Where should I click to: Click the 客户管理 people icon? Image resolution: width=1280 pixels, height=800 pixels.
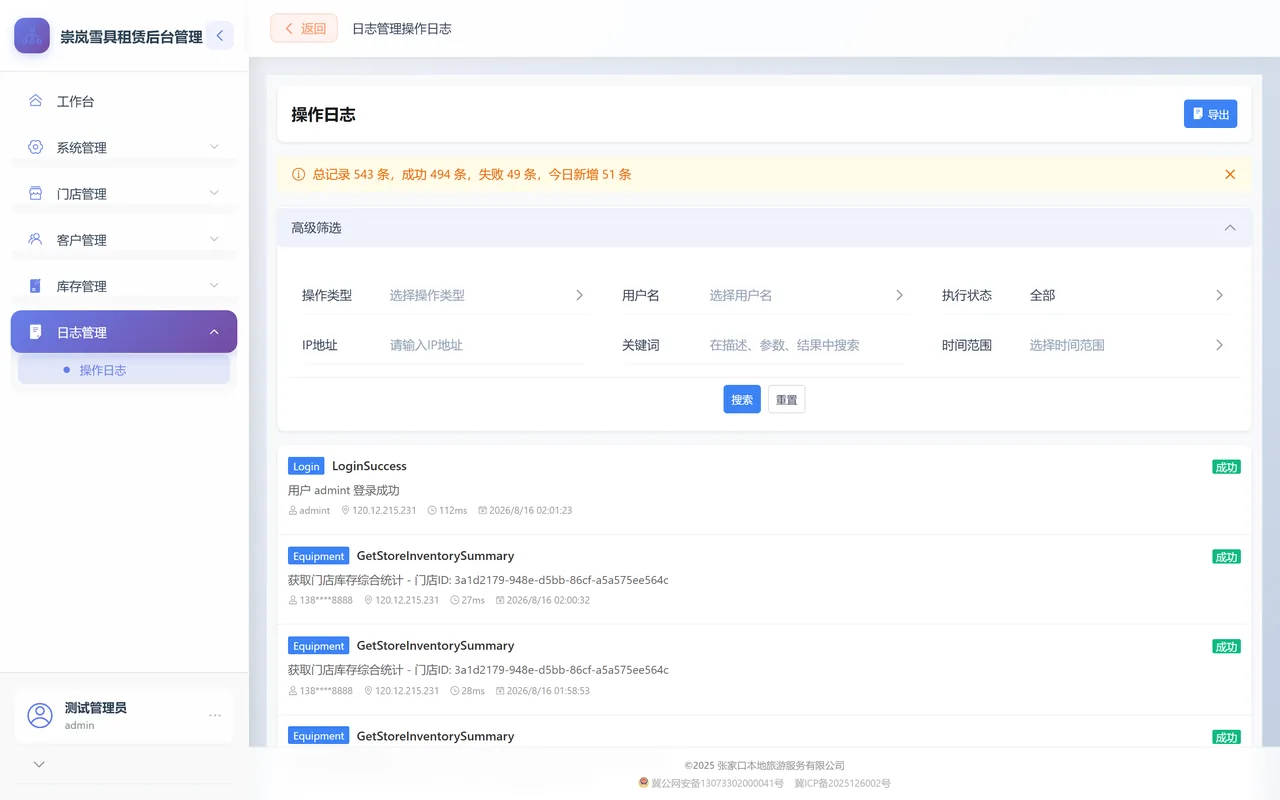pyautogui.click(x=36, y=239)
